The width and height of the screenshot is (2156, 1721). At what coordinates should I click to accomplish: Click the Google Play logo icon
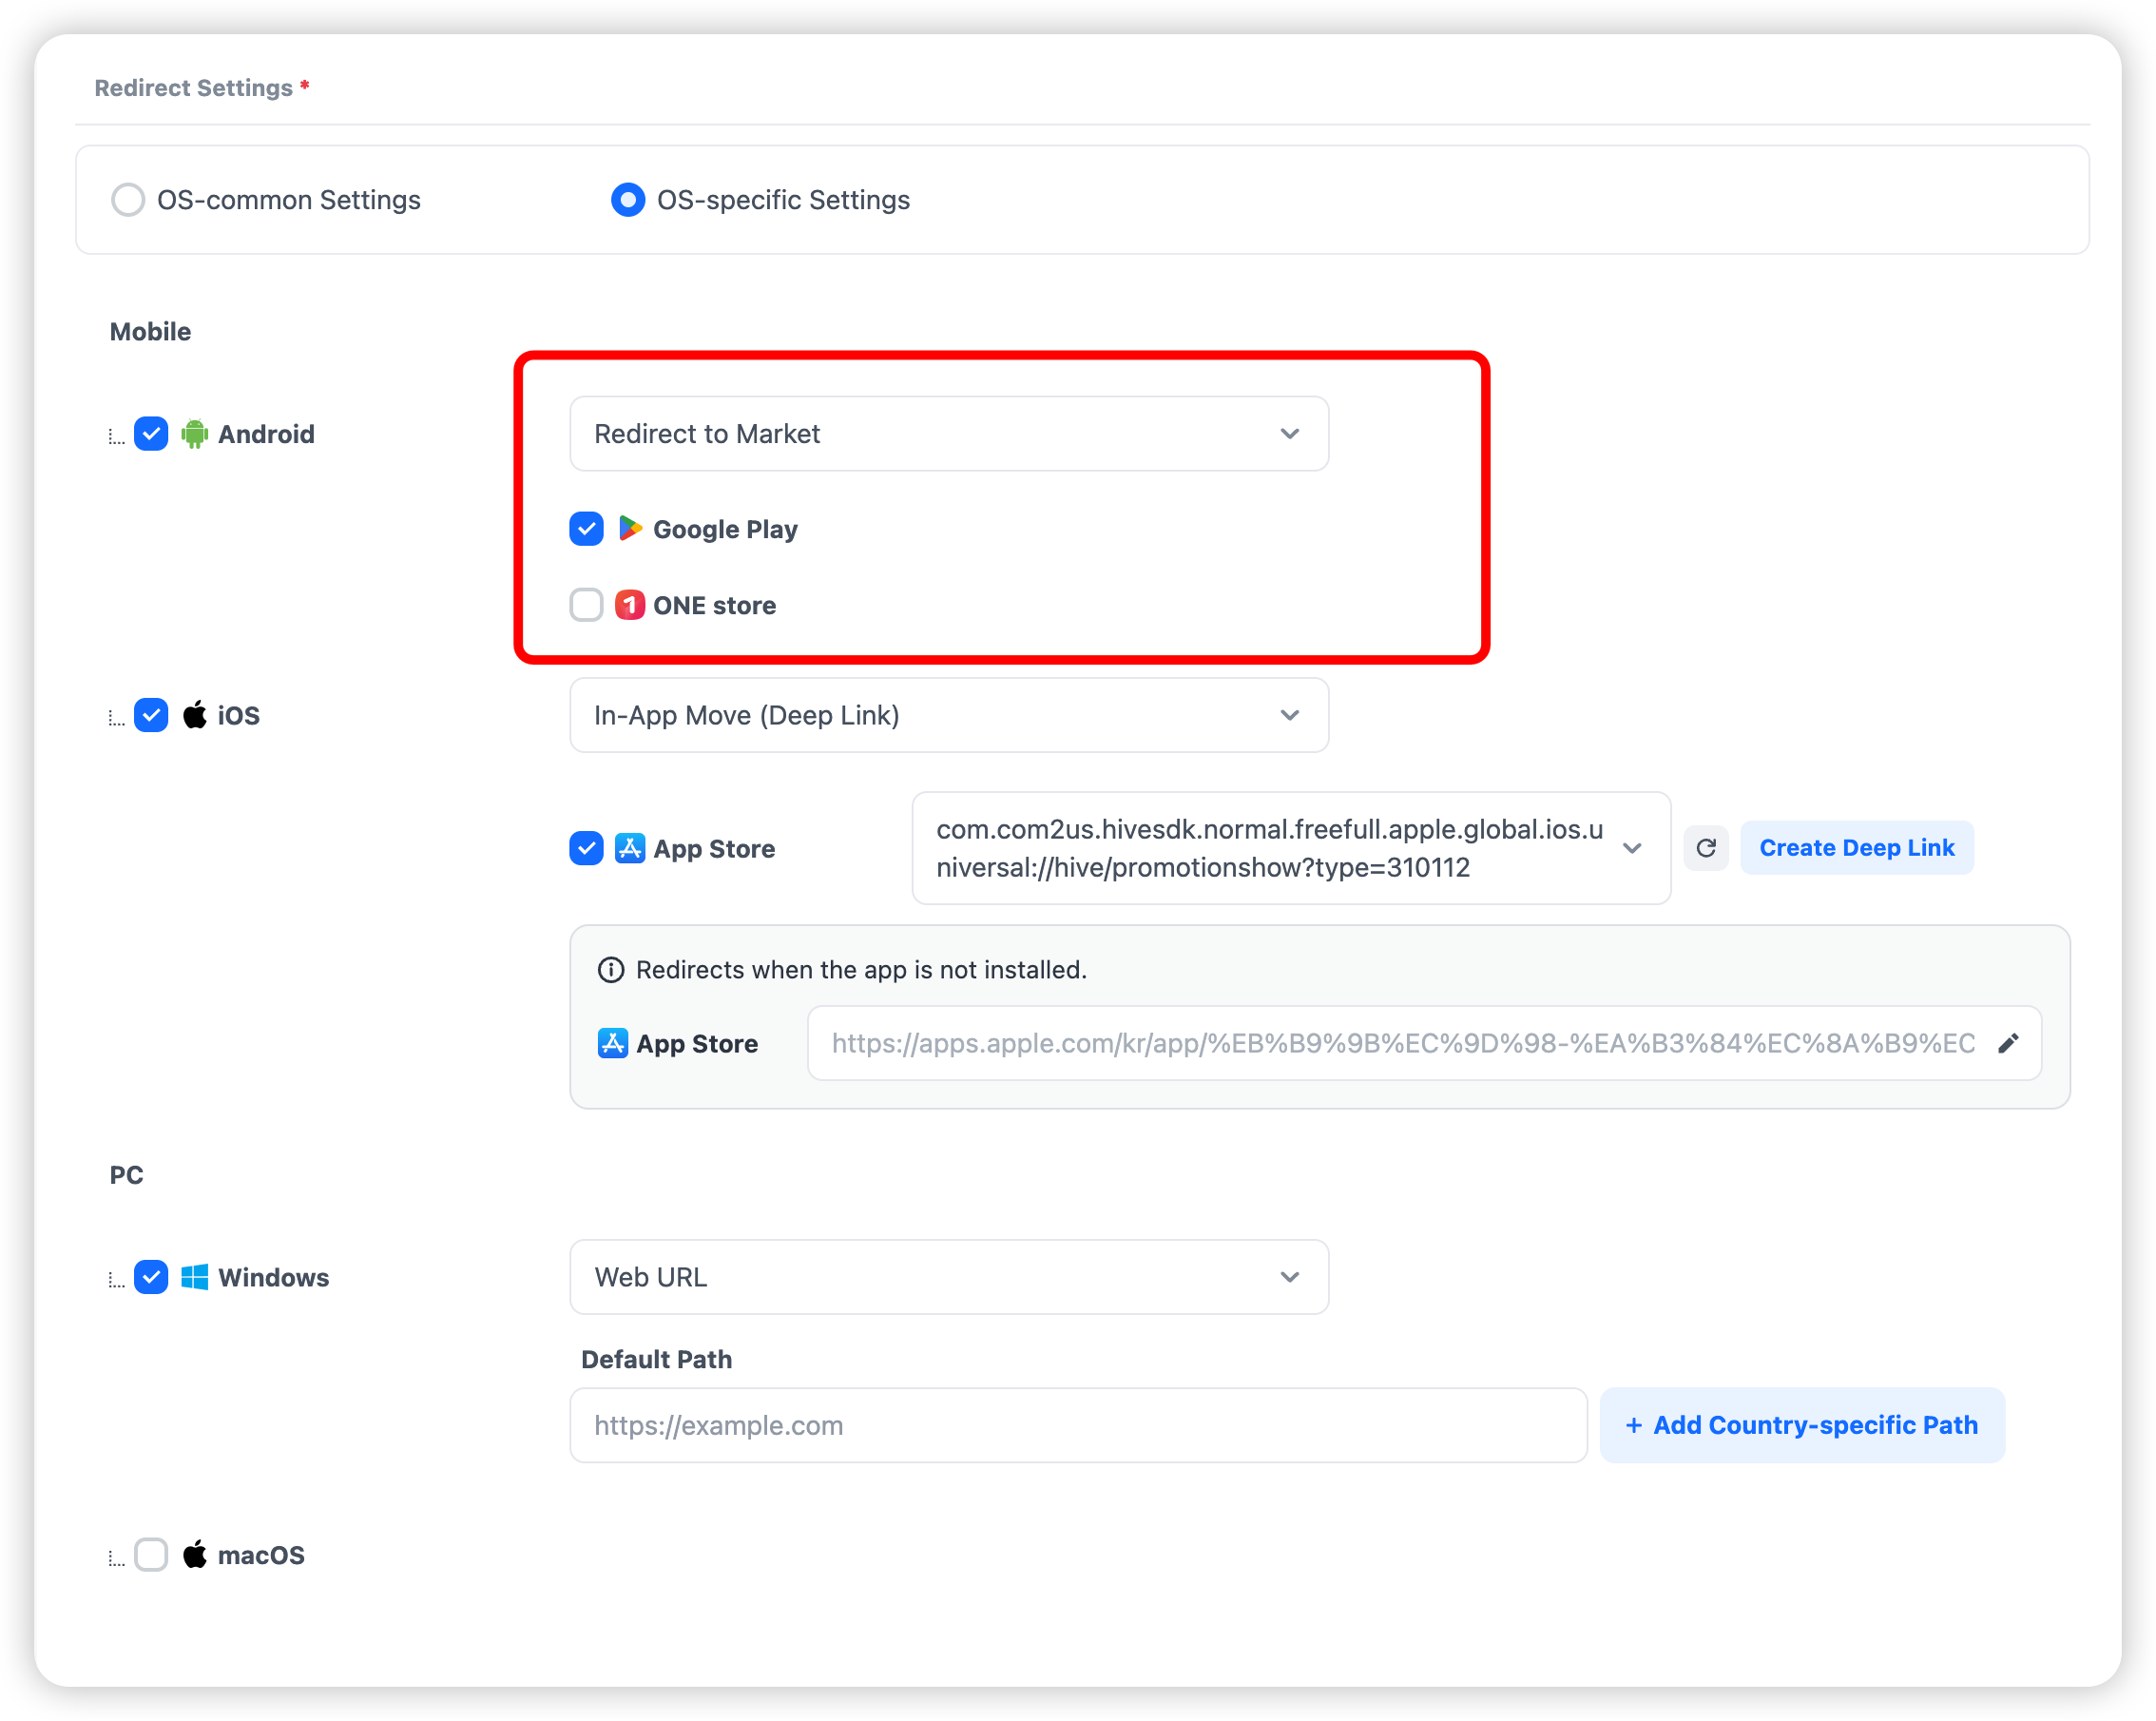click(x=630, y=528)
